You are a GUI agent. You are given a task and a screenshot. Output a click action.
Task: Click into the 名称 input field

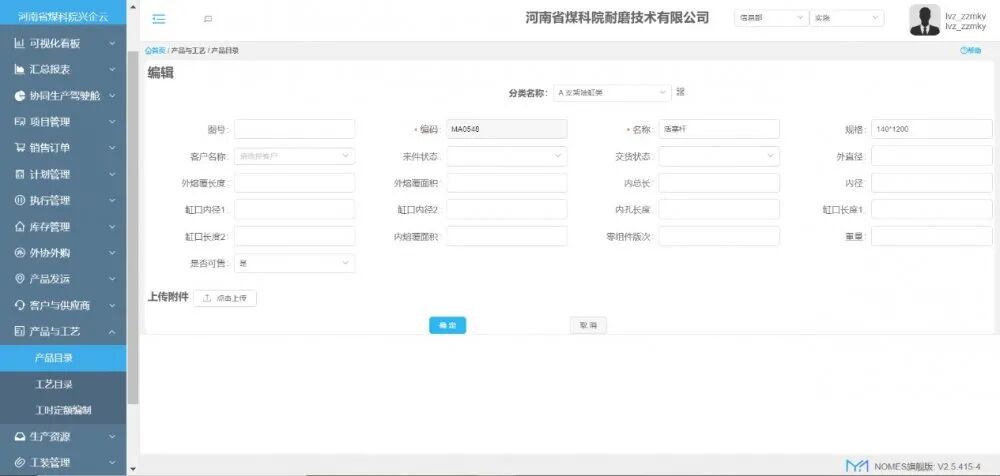719,129
